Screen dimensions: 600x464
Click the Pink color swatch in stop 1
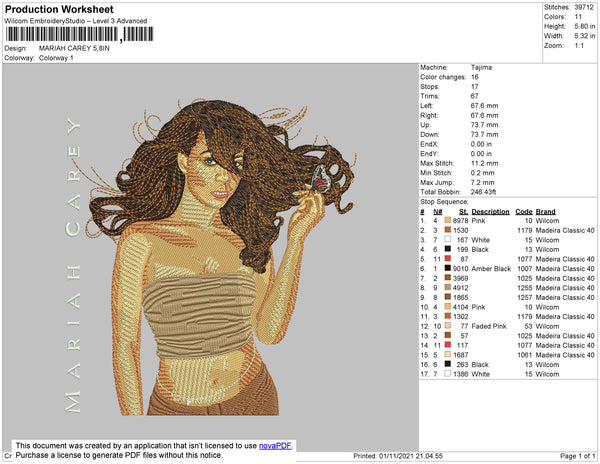click(448, 220)
